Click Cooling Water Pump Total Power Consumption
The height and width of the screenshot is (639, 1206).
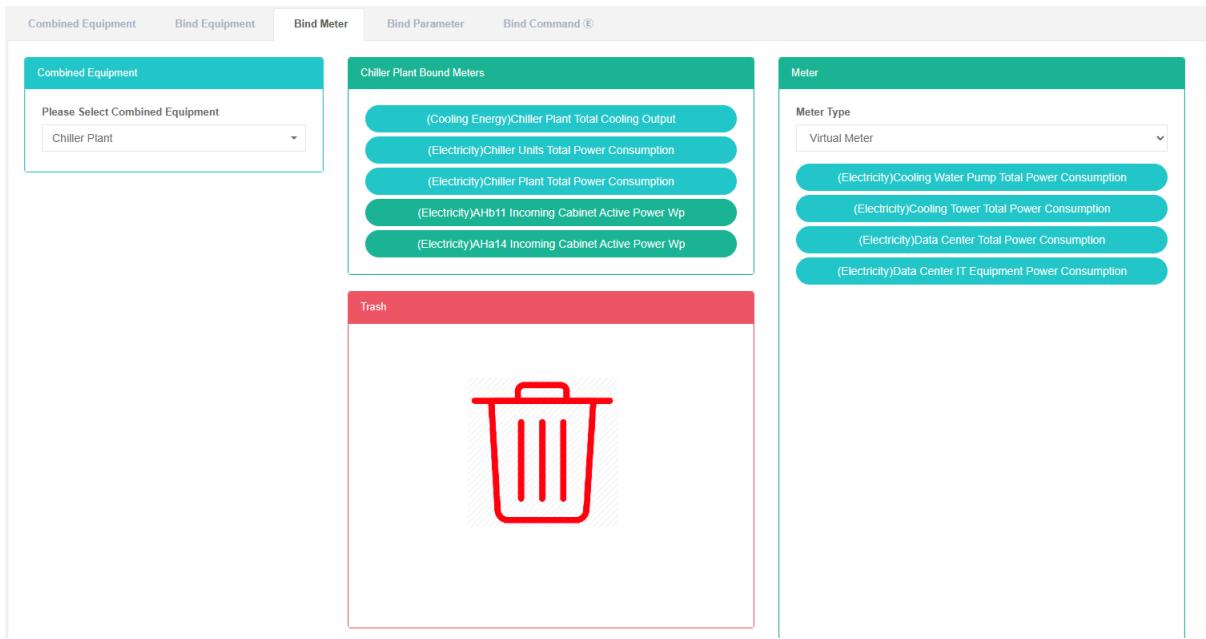[981, 177]
